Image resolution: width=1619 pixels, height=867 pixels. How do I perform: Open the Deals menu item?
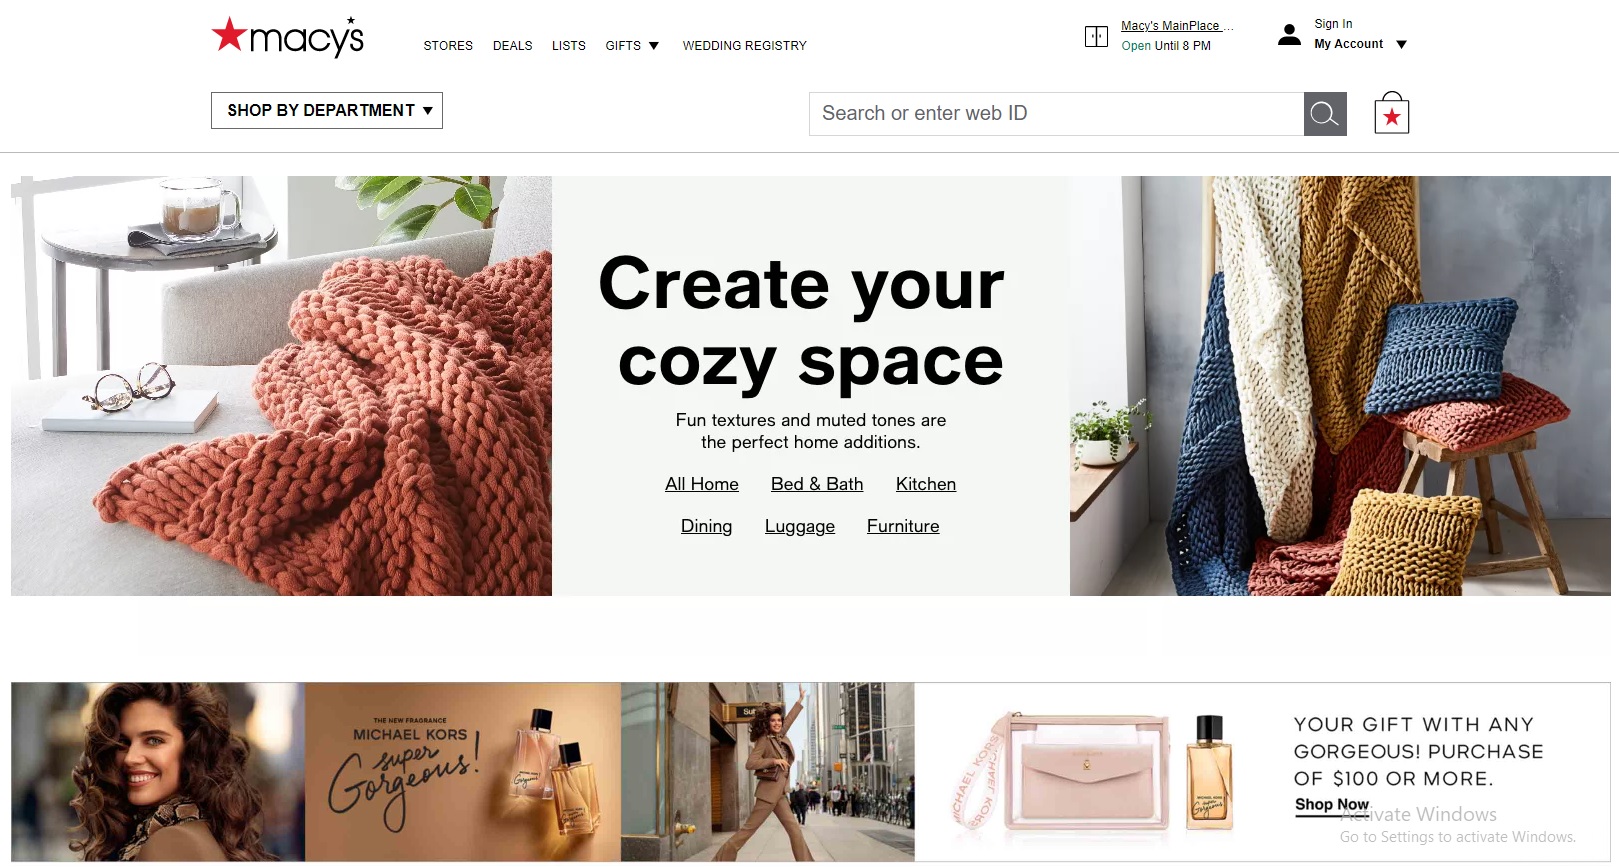click(512, 46)
